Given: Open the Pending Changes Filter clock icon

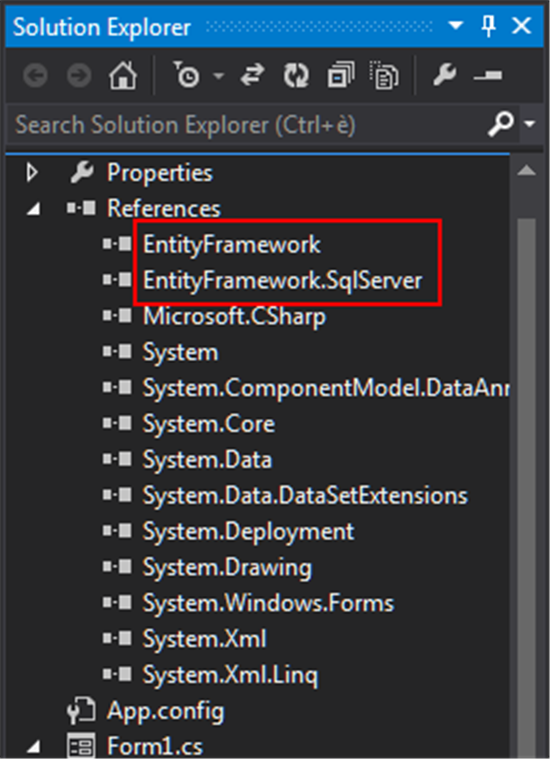Looking at the screenshot, I should pyautogui.click(x=187, y=76).
